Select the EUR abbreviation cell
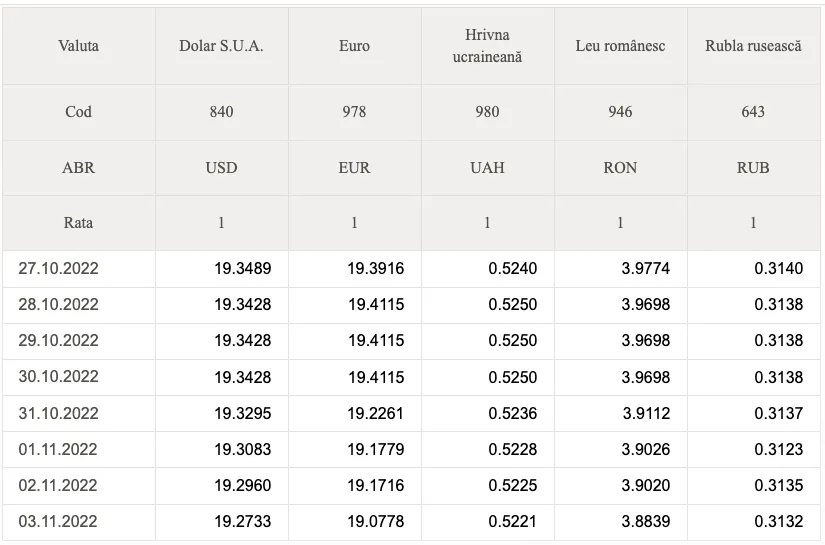Screen dimensions: 825x545 355,168
